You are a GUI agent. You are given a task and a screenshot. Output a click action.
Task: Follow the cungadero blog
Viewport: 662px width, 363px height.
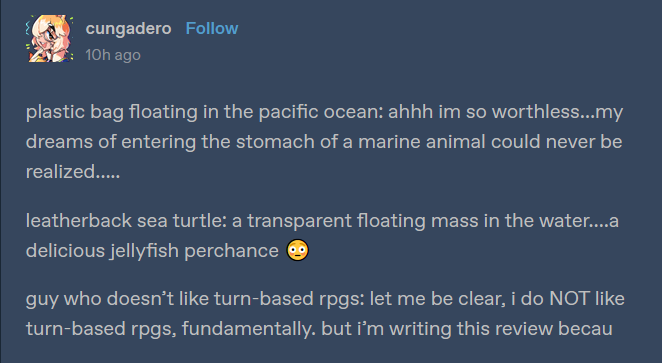coord(212,28)
